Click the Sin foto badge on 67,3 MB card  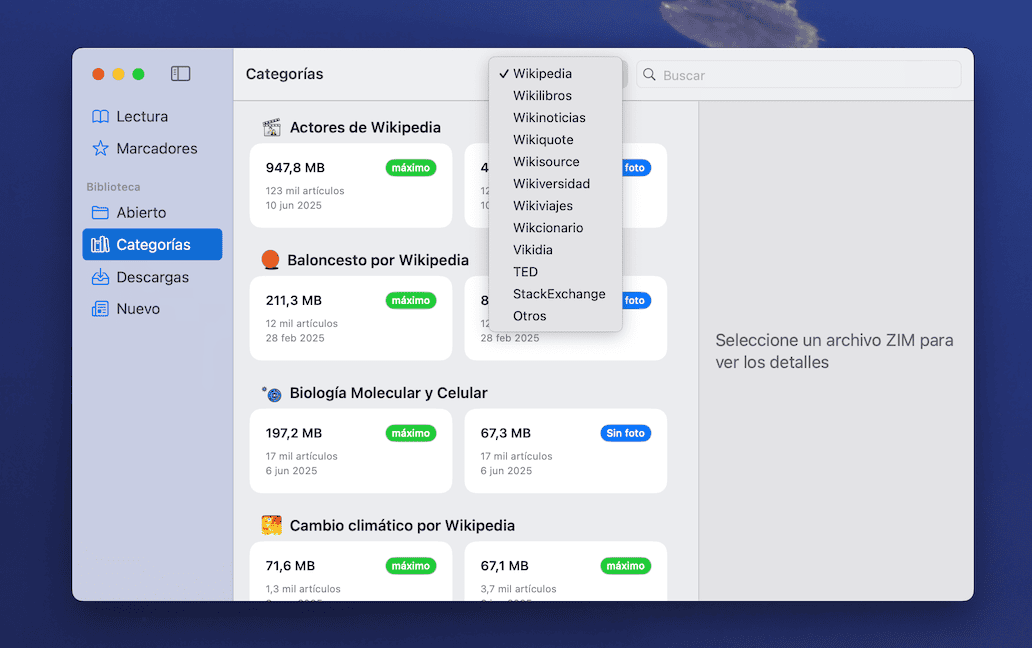tap(625, 433)
